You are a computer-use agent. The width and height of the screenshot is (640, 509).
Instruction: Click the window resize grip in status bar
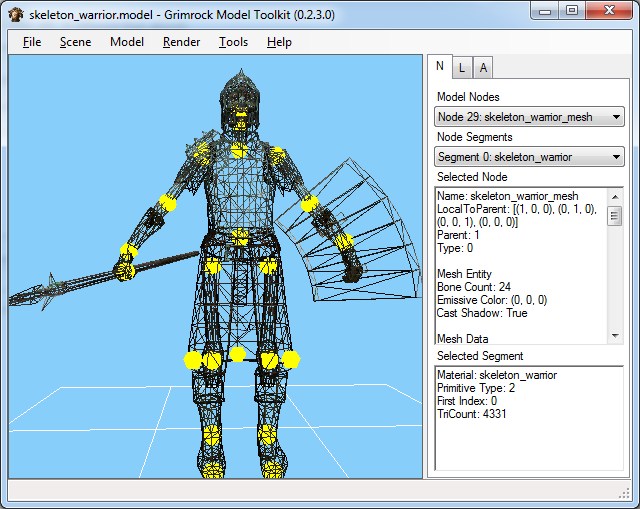pos(624,493)
